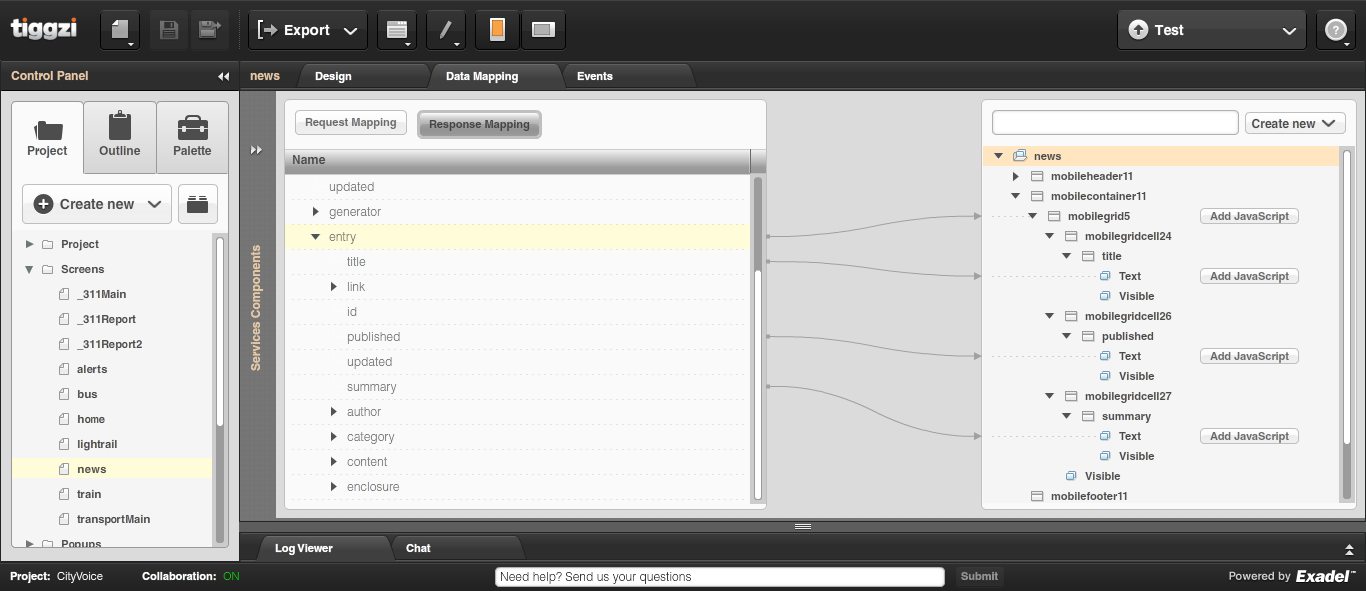Expand the Services Components side panel
The height and width of the screenshot is (591, 1366).
[x=256, y=150]
